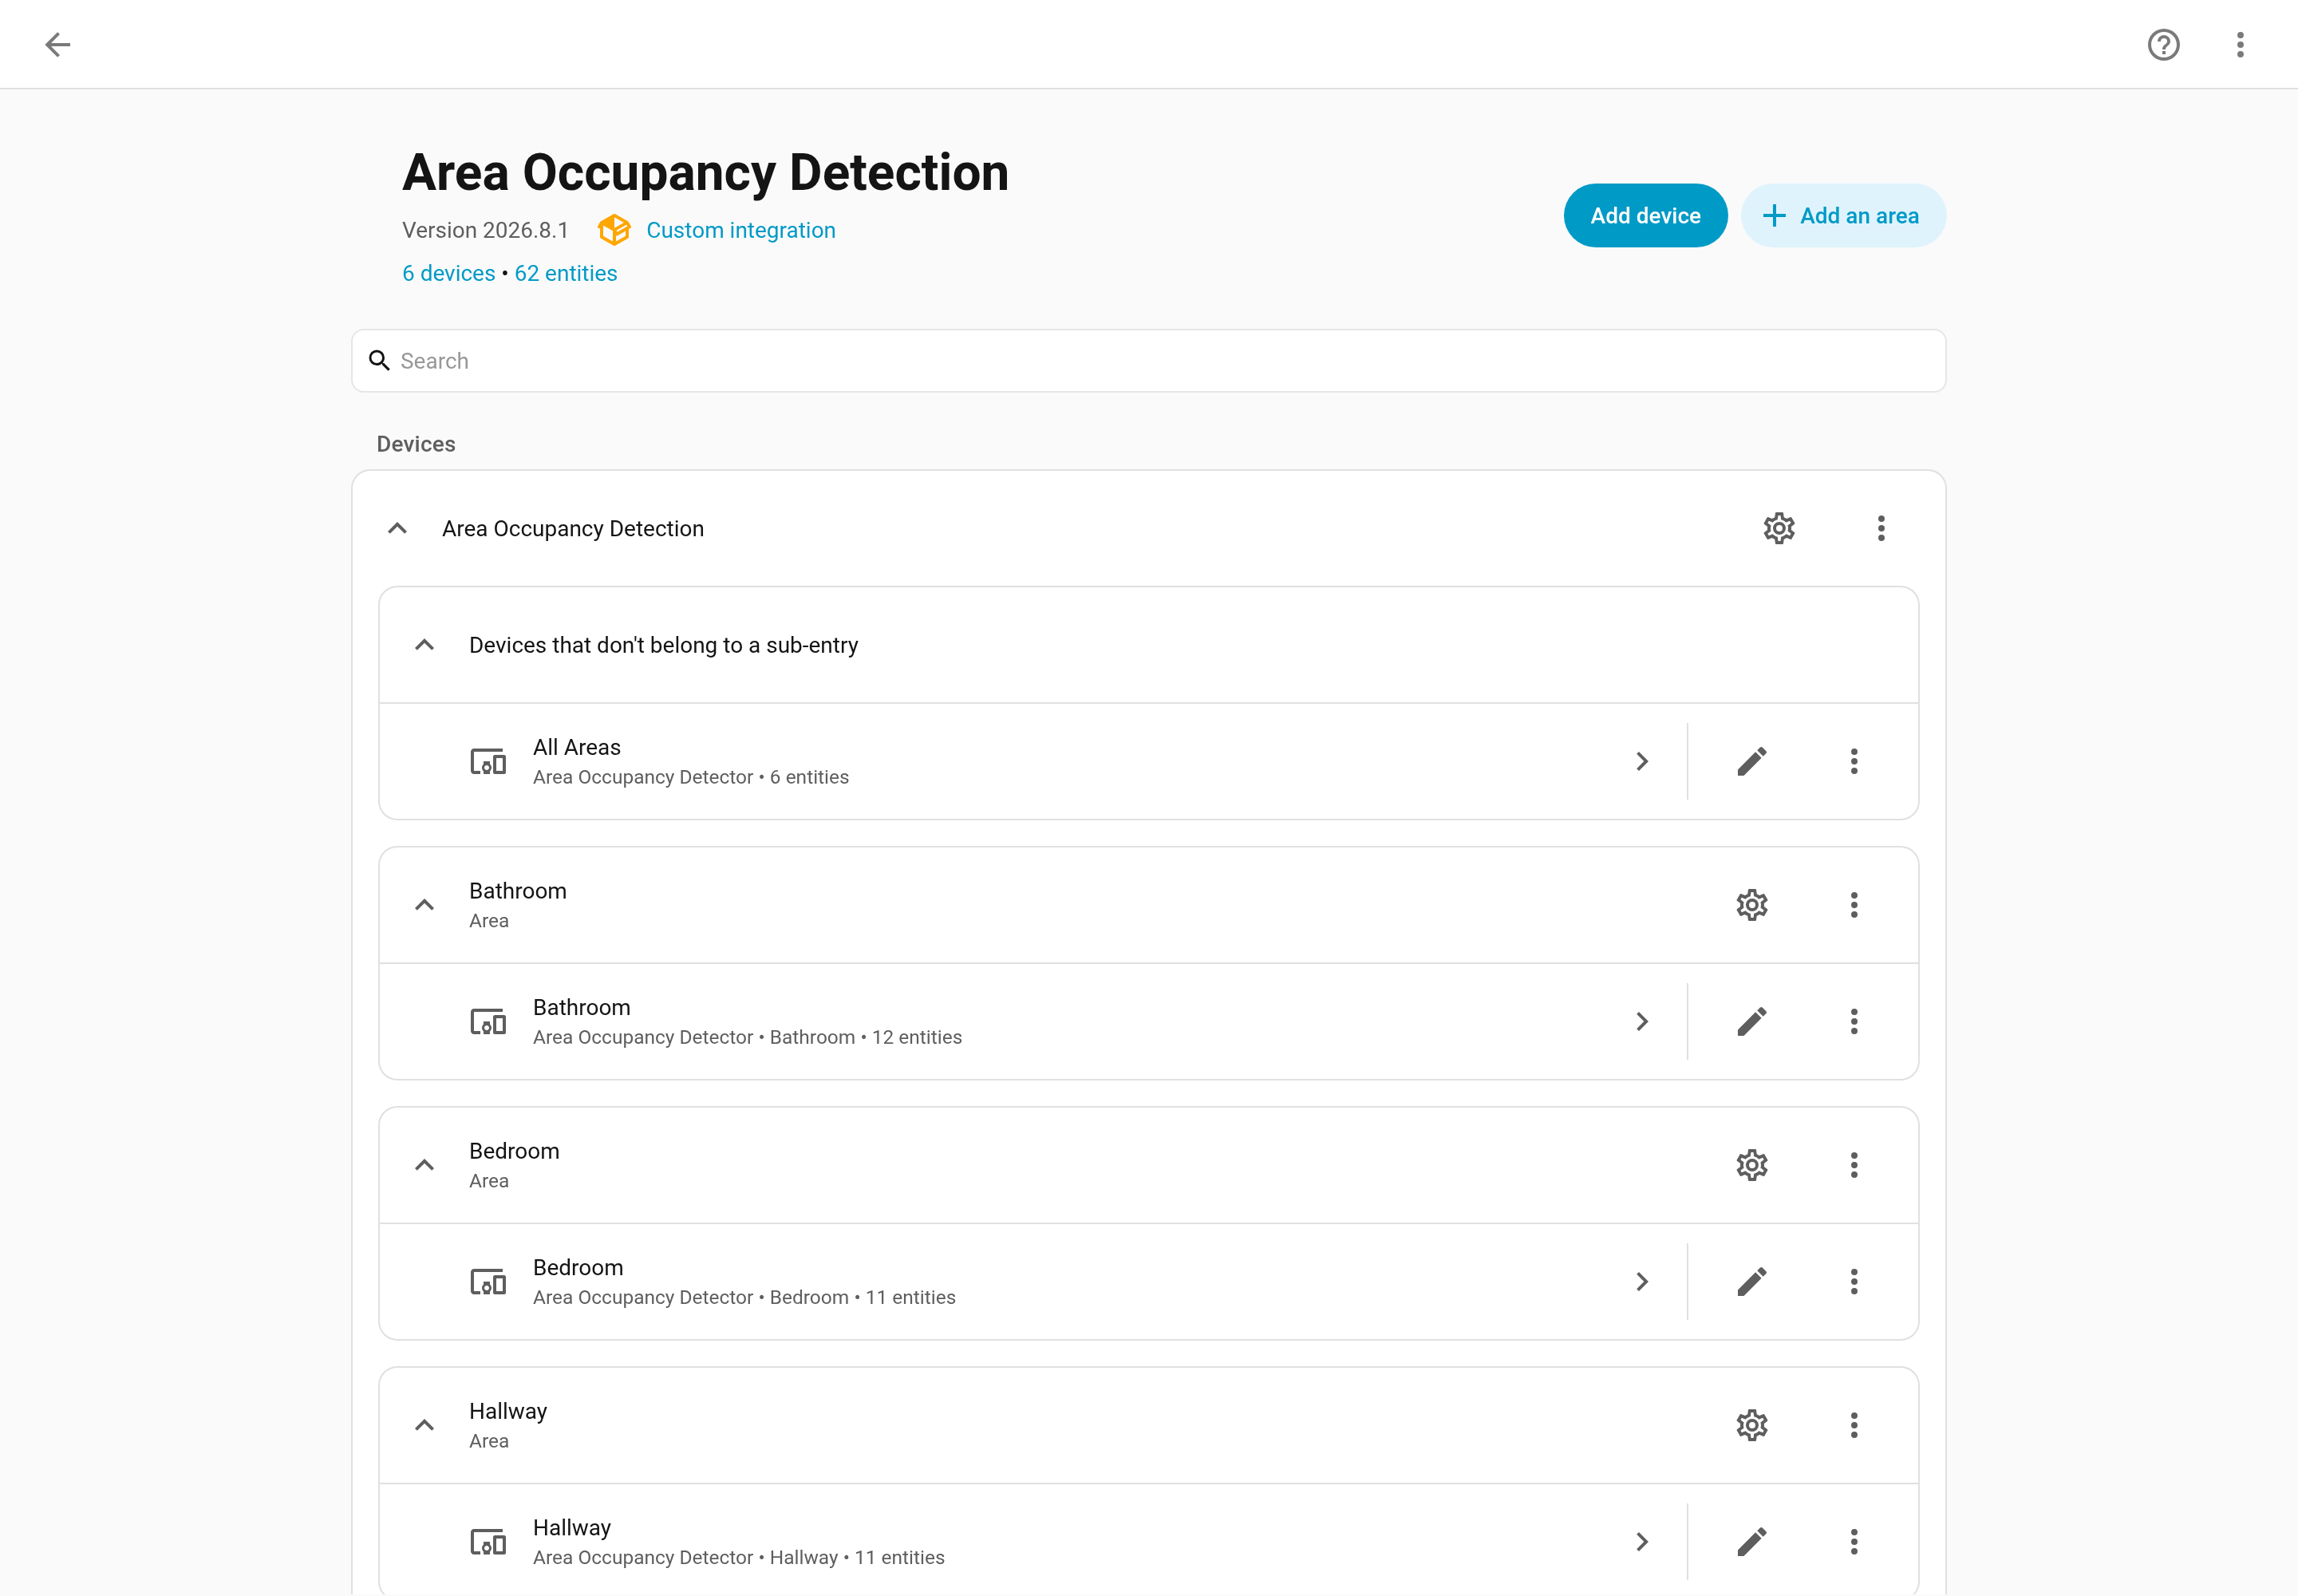Open three-dot menu for Bedroom area sub-entry
The width and height of the screenshot is (2298, 1596).
tap(1854, 1165)
